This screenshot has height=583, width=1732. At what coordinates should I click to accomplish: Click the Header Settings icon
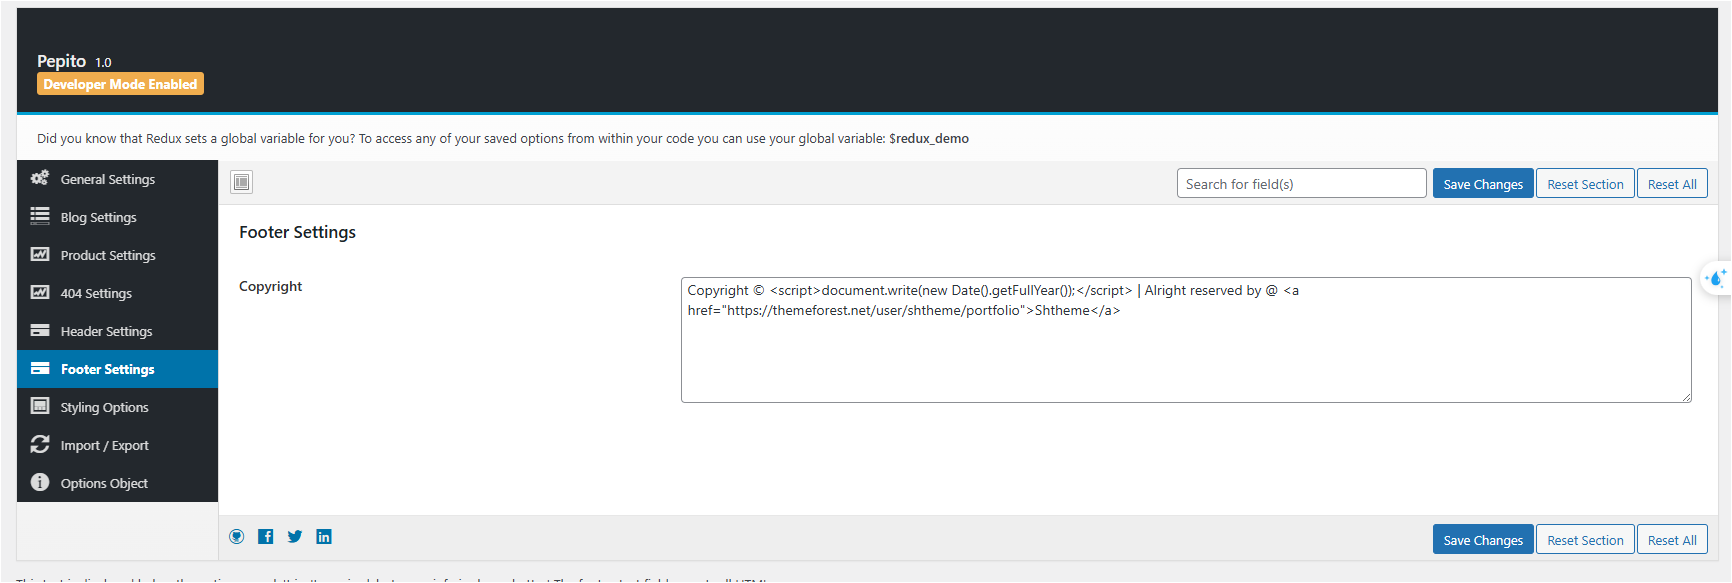click(x=40, y=330)
